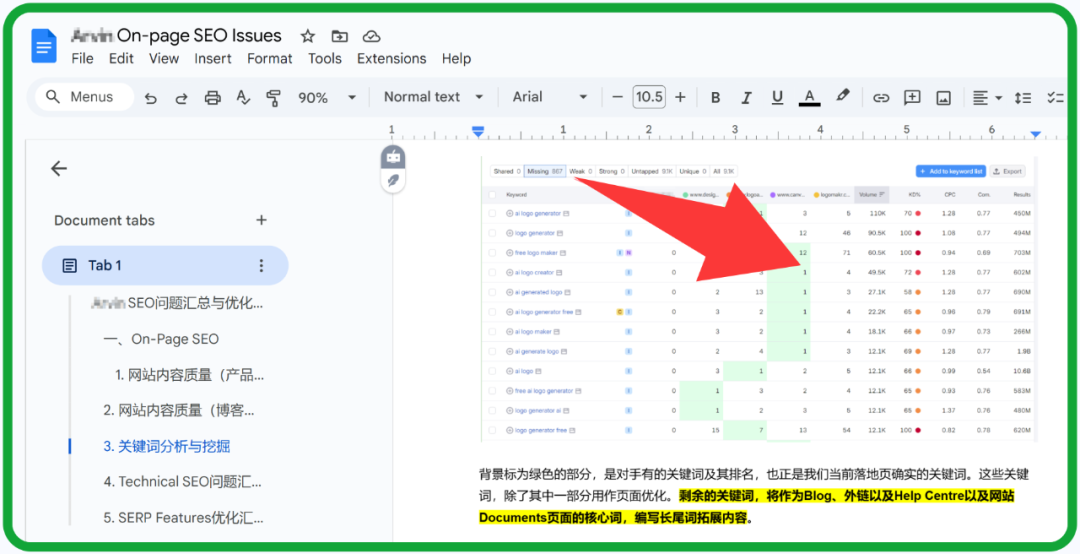Screen dimensions: 1080x554
Task: Toggle underline text formatting
Action: point(777,98)
